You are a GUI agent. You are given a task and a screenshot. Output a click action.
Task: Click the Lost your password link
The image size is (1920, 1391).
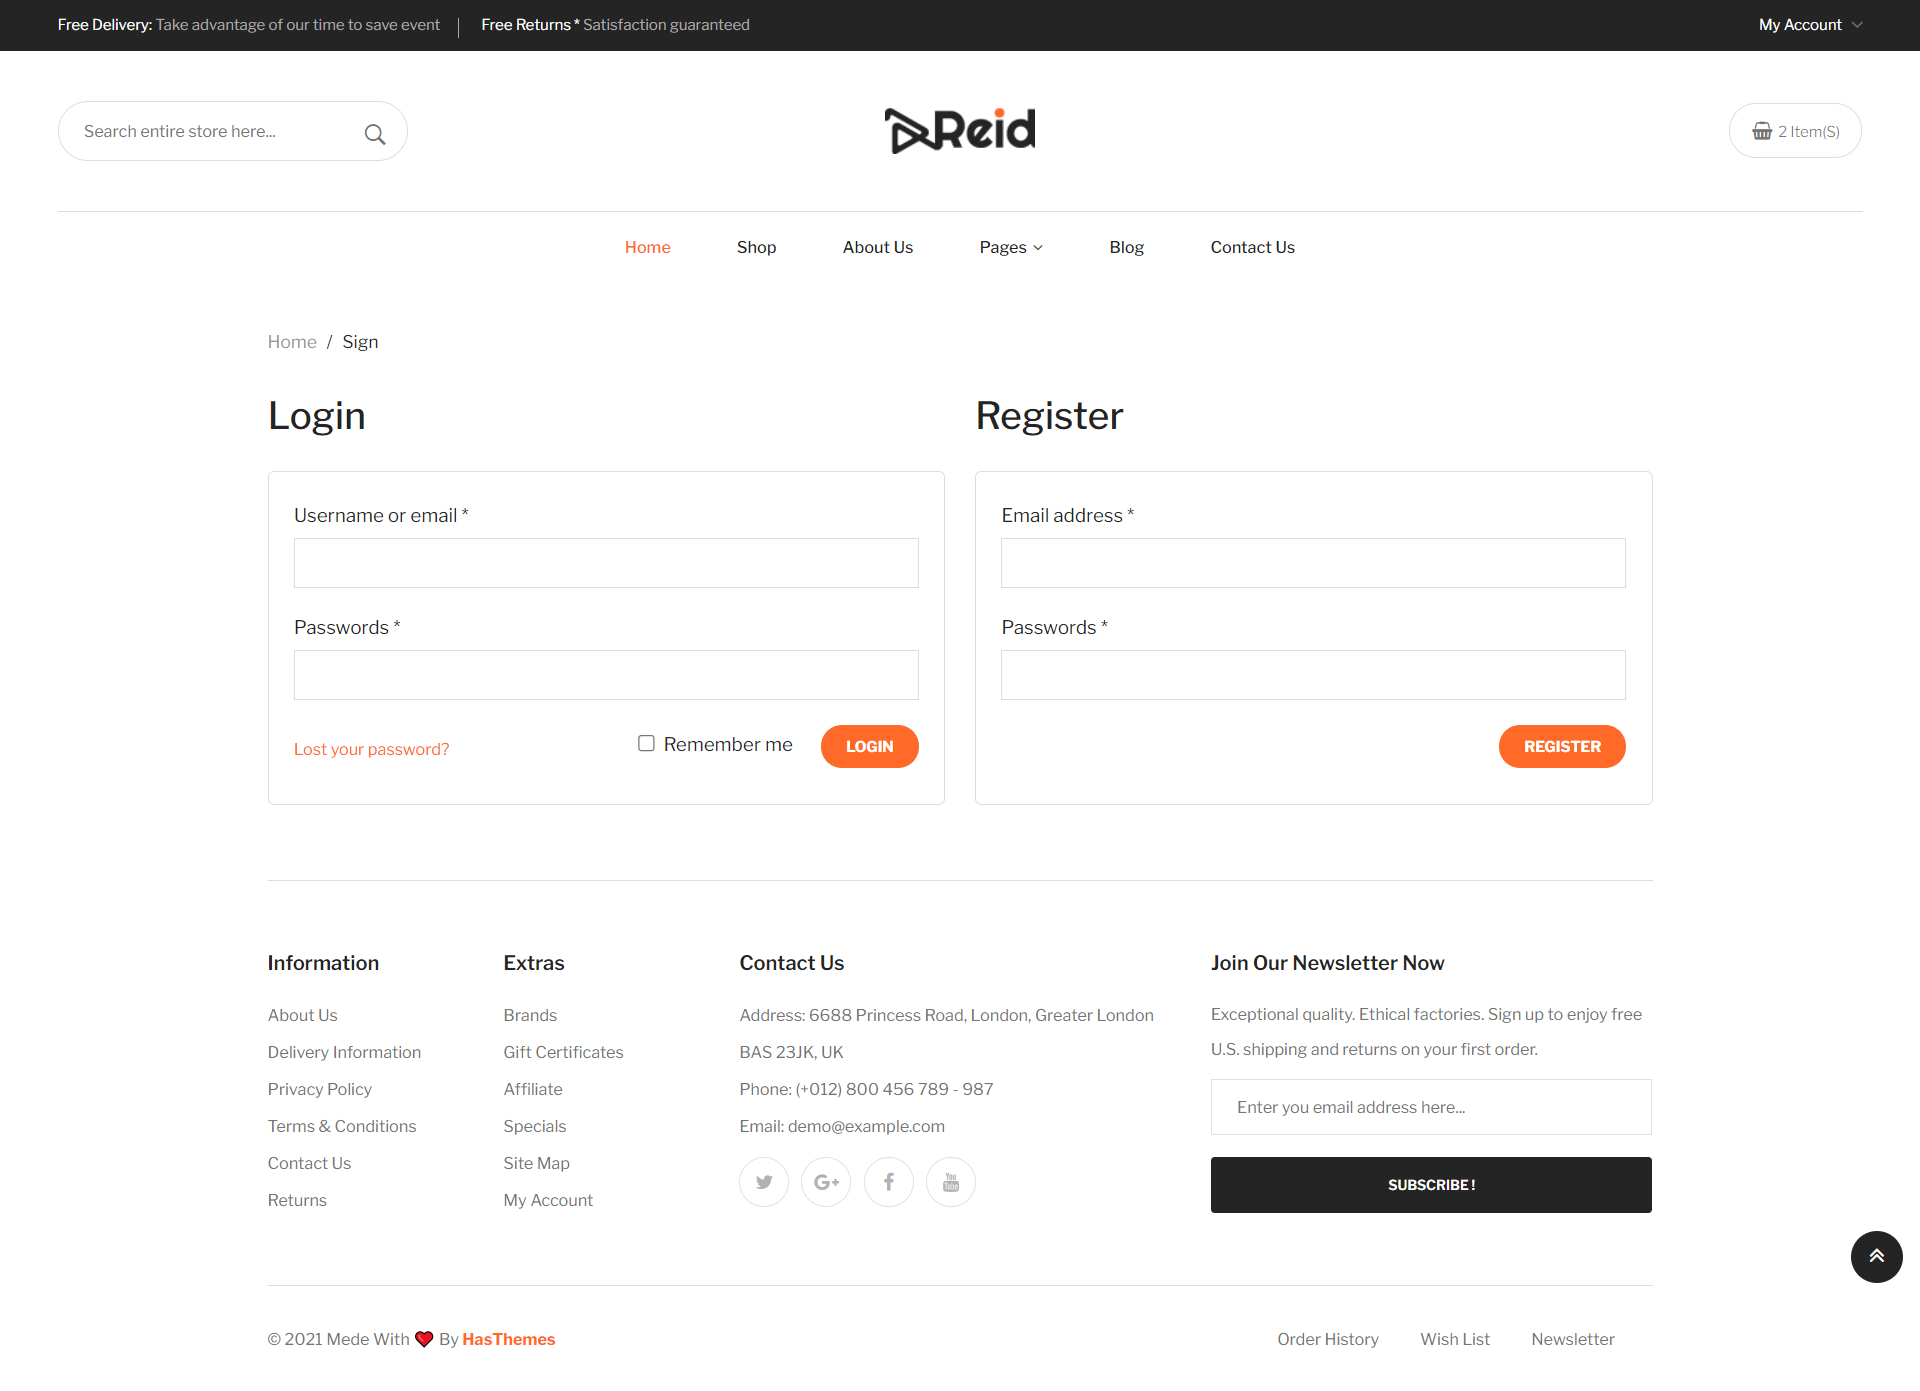click(371, 748)
